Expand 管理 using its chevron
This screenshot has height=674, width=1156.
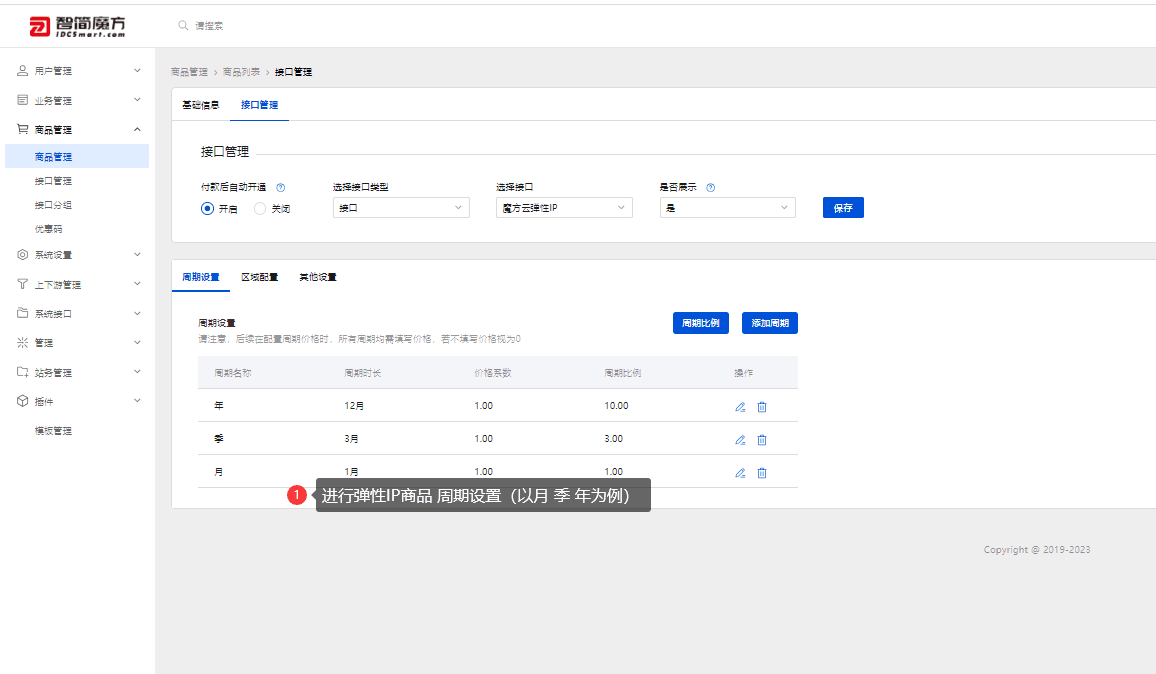137,342
